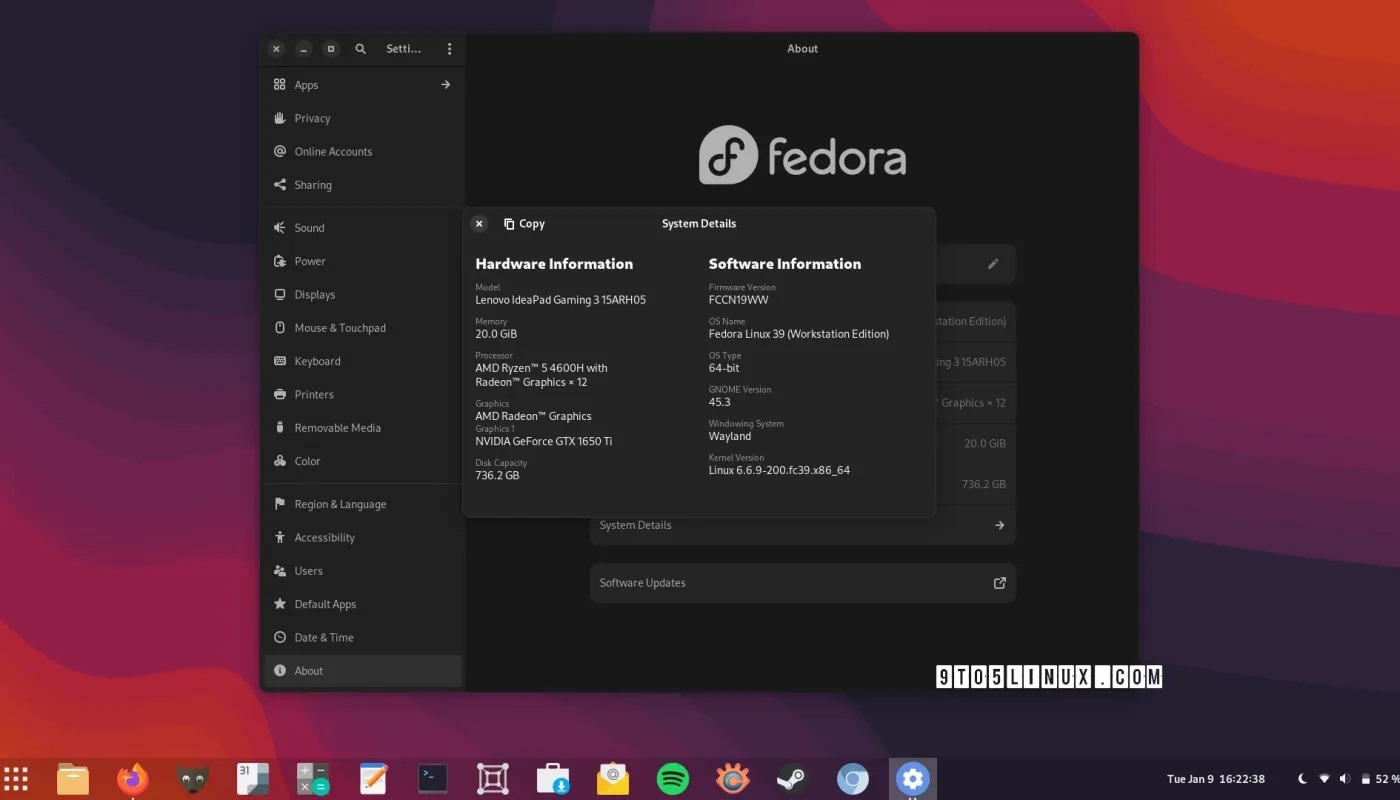The width and height of the screenshot is (1400, 800).
Task: Copy system details to clipboard
Action: 524,224
